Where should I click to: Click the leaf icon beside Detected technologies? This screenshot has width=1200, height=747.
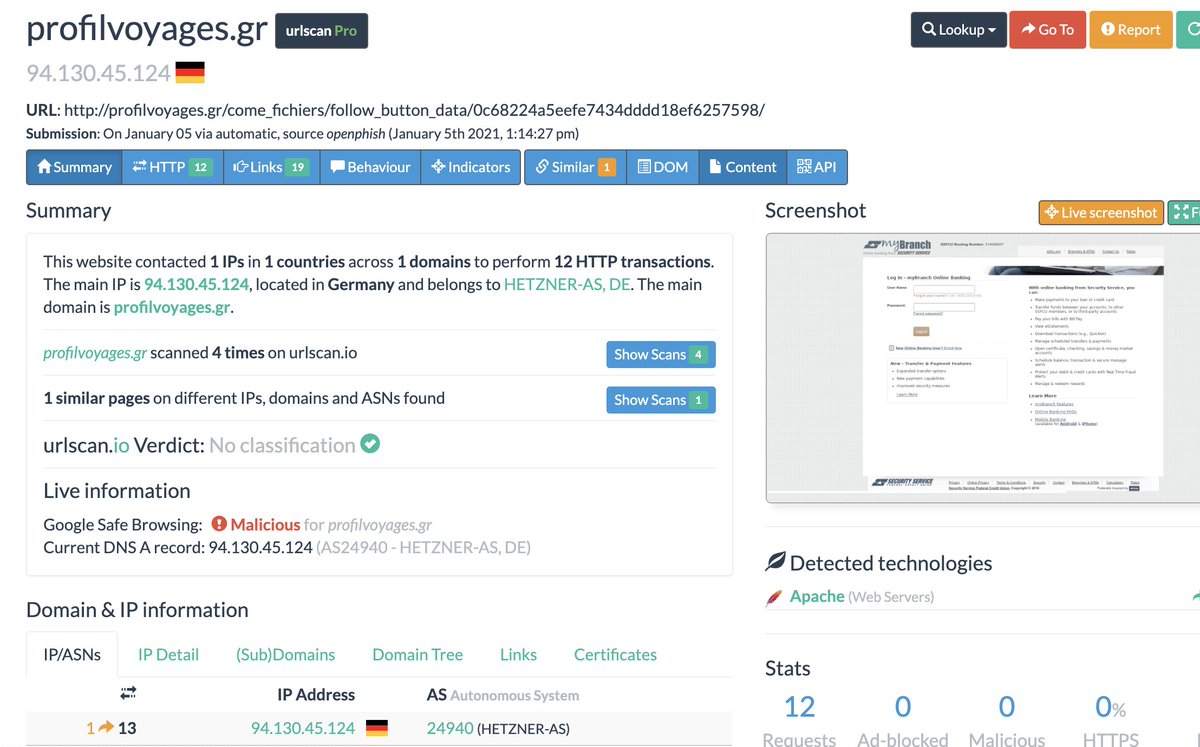pos(775,562)
